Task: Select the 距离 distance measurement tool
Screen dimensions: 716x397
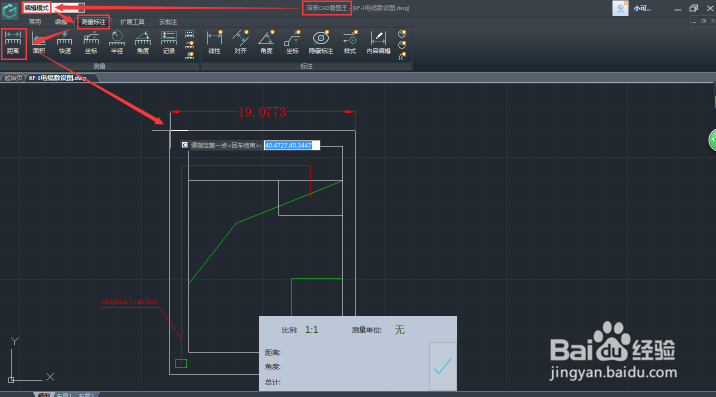Action: click(13, 43)
